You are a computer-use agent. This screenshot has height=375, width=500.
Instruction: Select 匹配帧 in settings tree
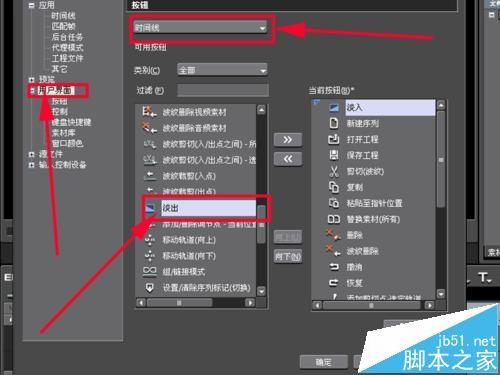click(x=63, y=26)
